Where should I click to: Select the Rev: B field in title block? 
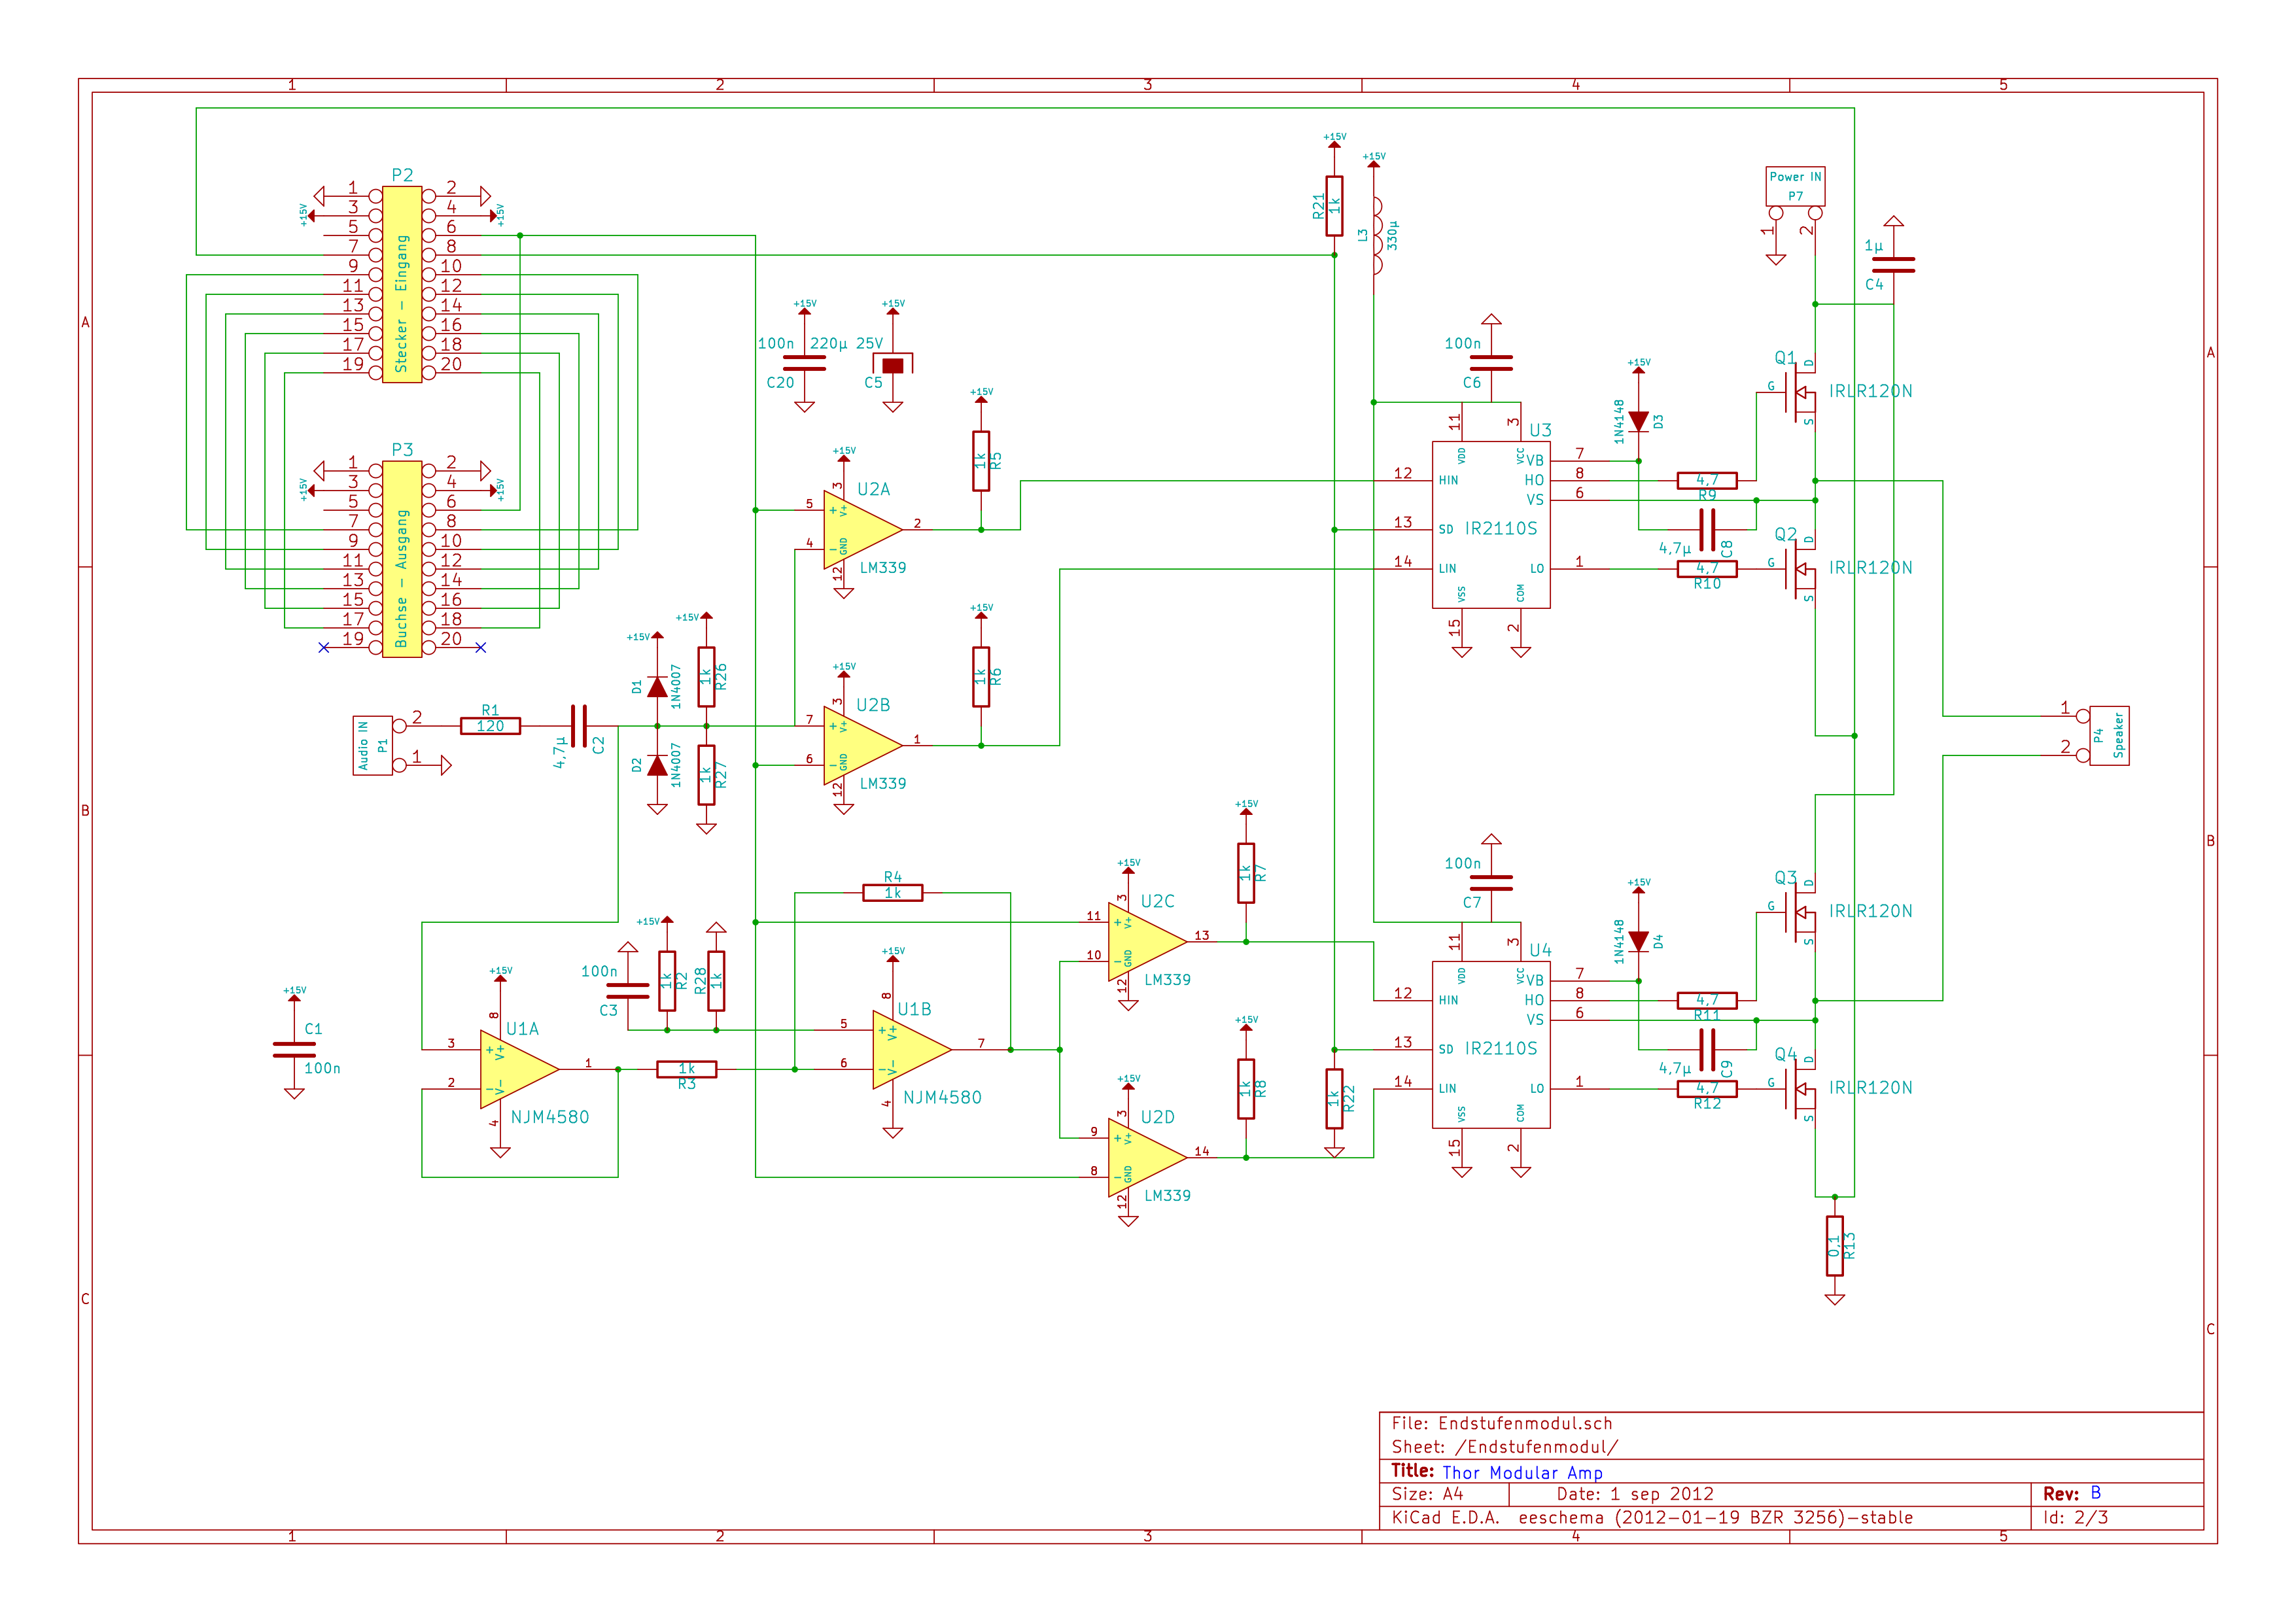pos(2071,1493)
